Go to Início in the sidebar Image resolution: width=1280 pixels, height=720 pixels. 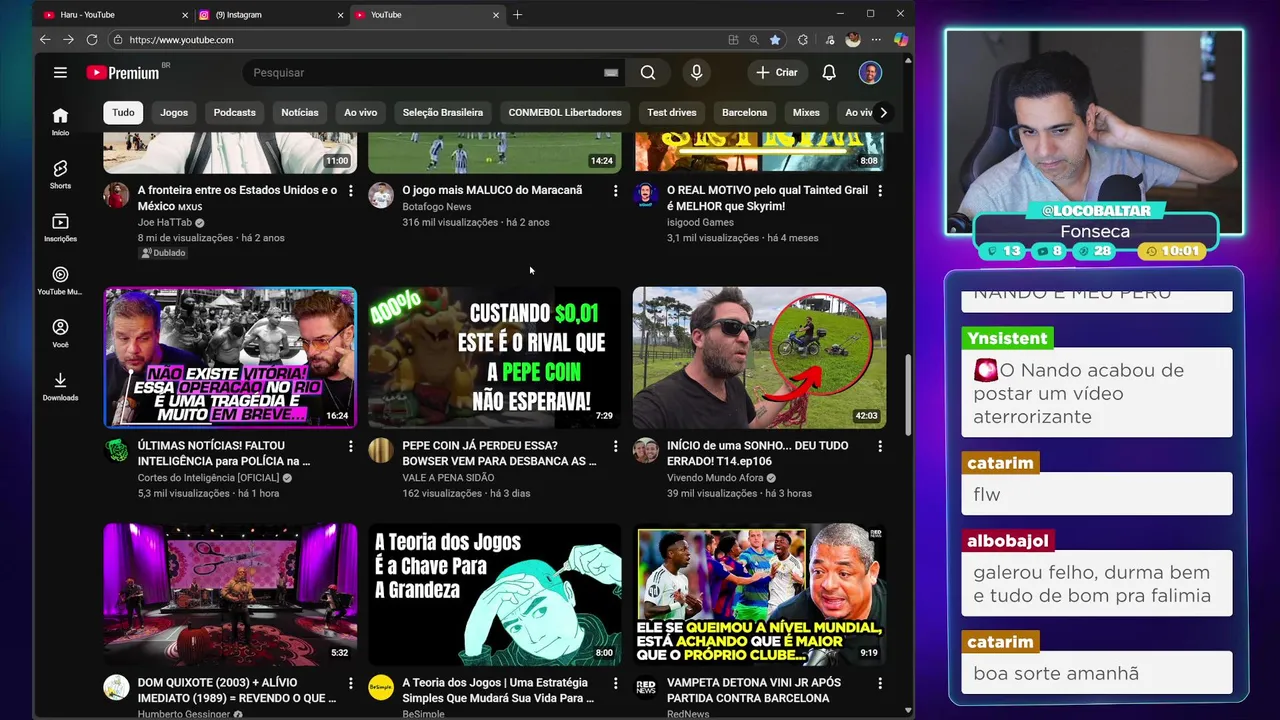tap(60, 121)
